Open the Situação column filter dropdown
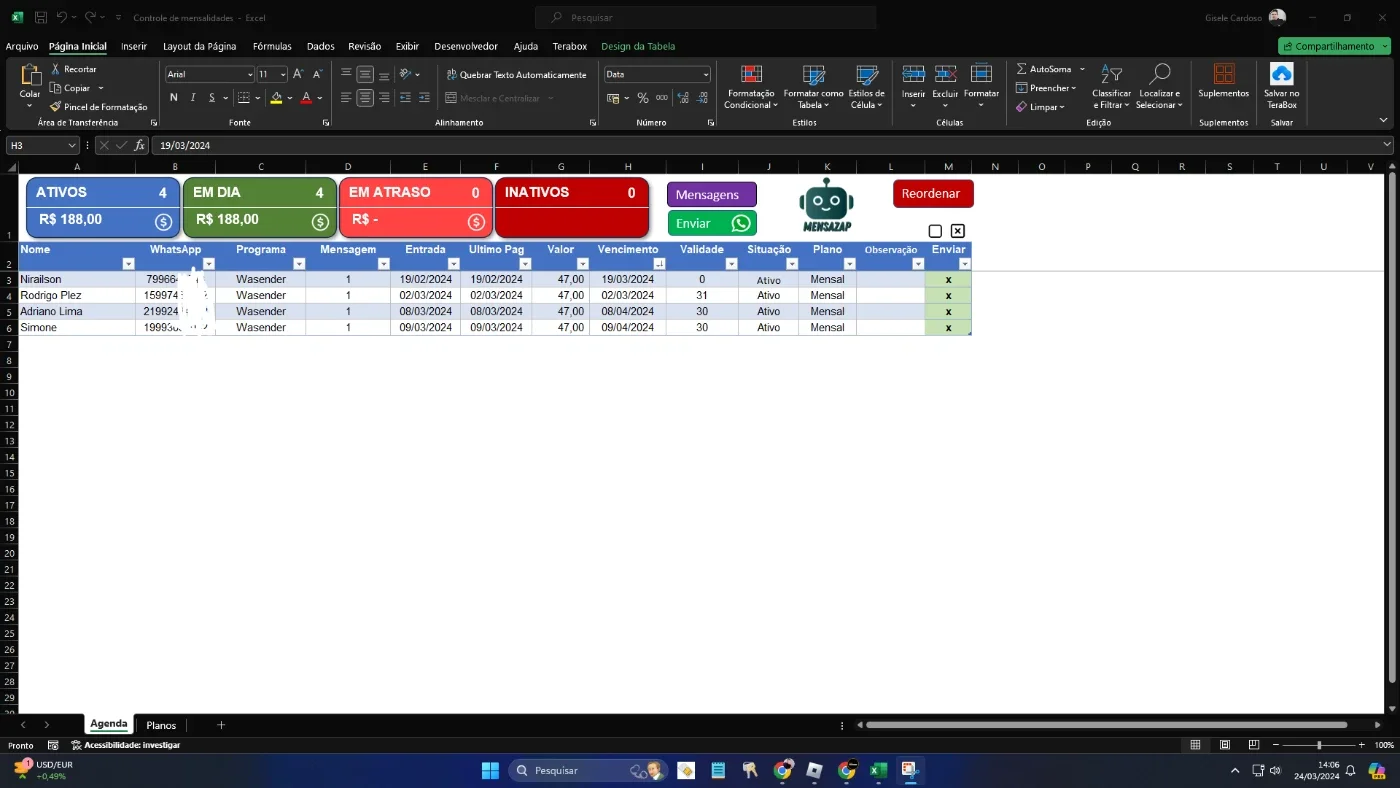The height and width of the screenshot is (788, 1400). [792, 264]
